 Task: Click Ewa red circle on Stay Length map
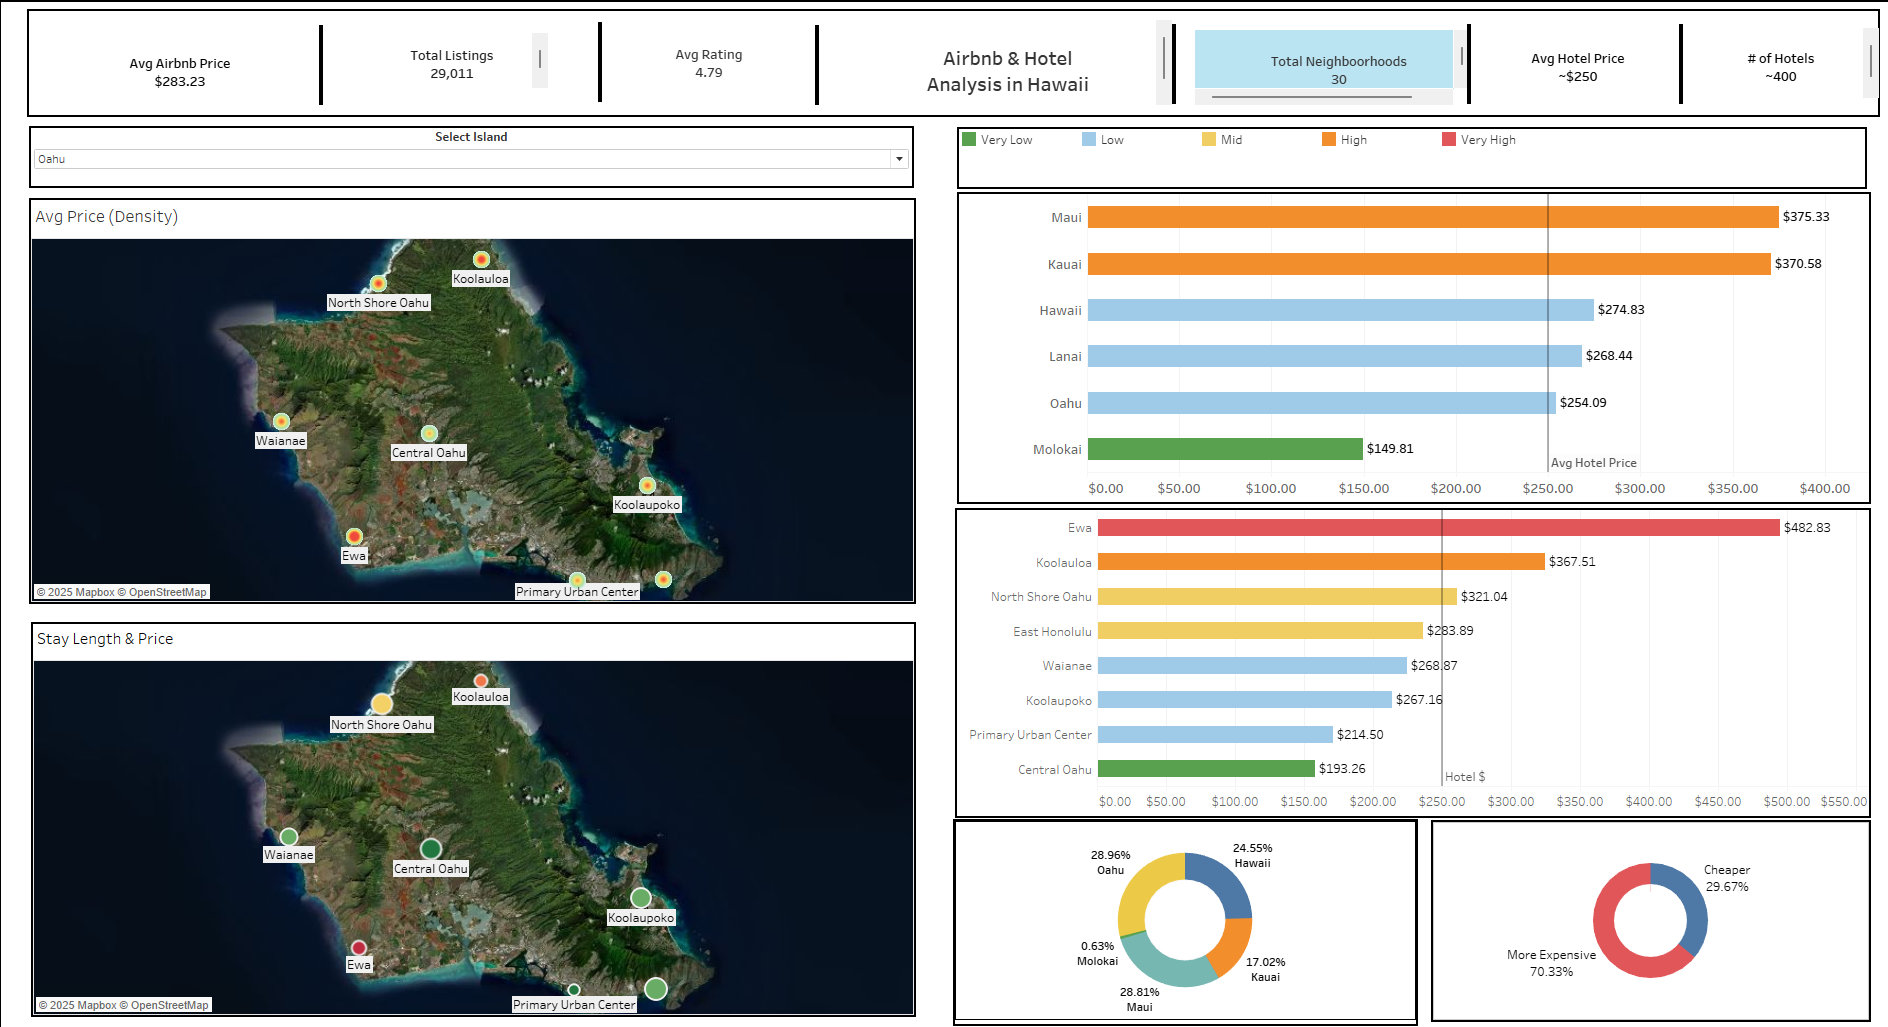pos(359,948)
